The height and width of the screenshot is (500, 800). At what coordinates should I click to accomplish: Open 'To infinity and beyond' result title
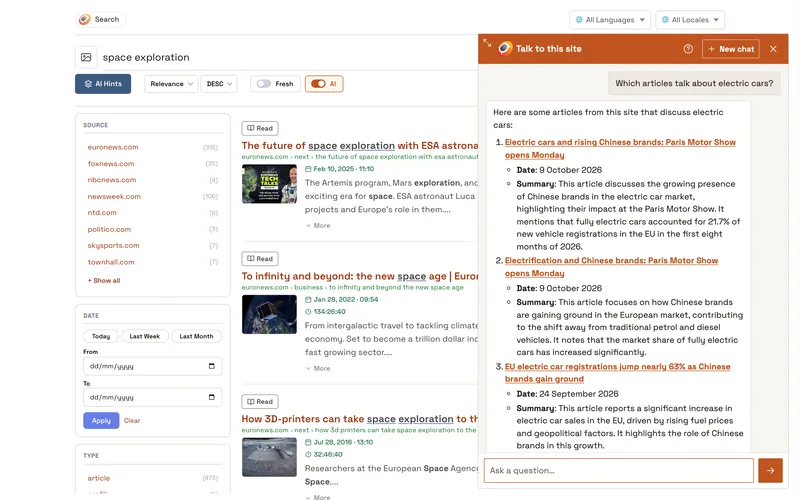360,277
